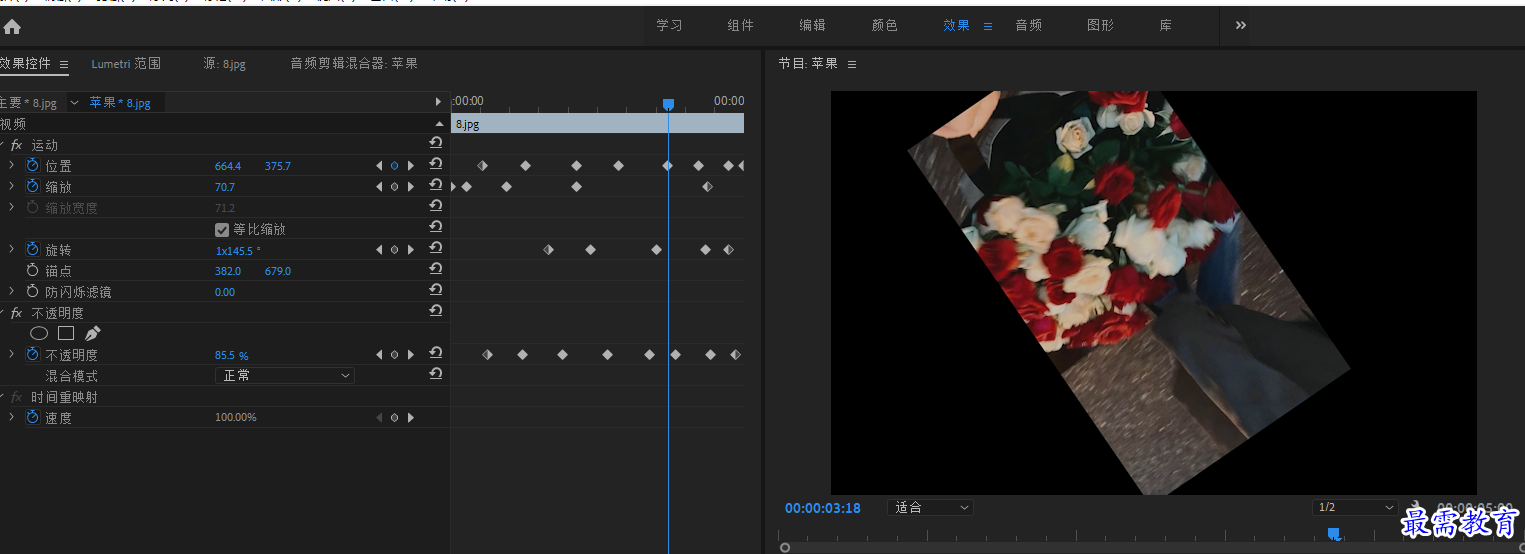This screenshot has height=554, width=1525.
Task: Toggle animation stopwatch for 旋转
Action: 32,249
